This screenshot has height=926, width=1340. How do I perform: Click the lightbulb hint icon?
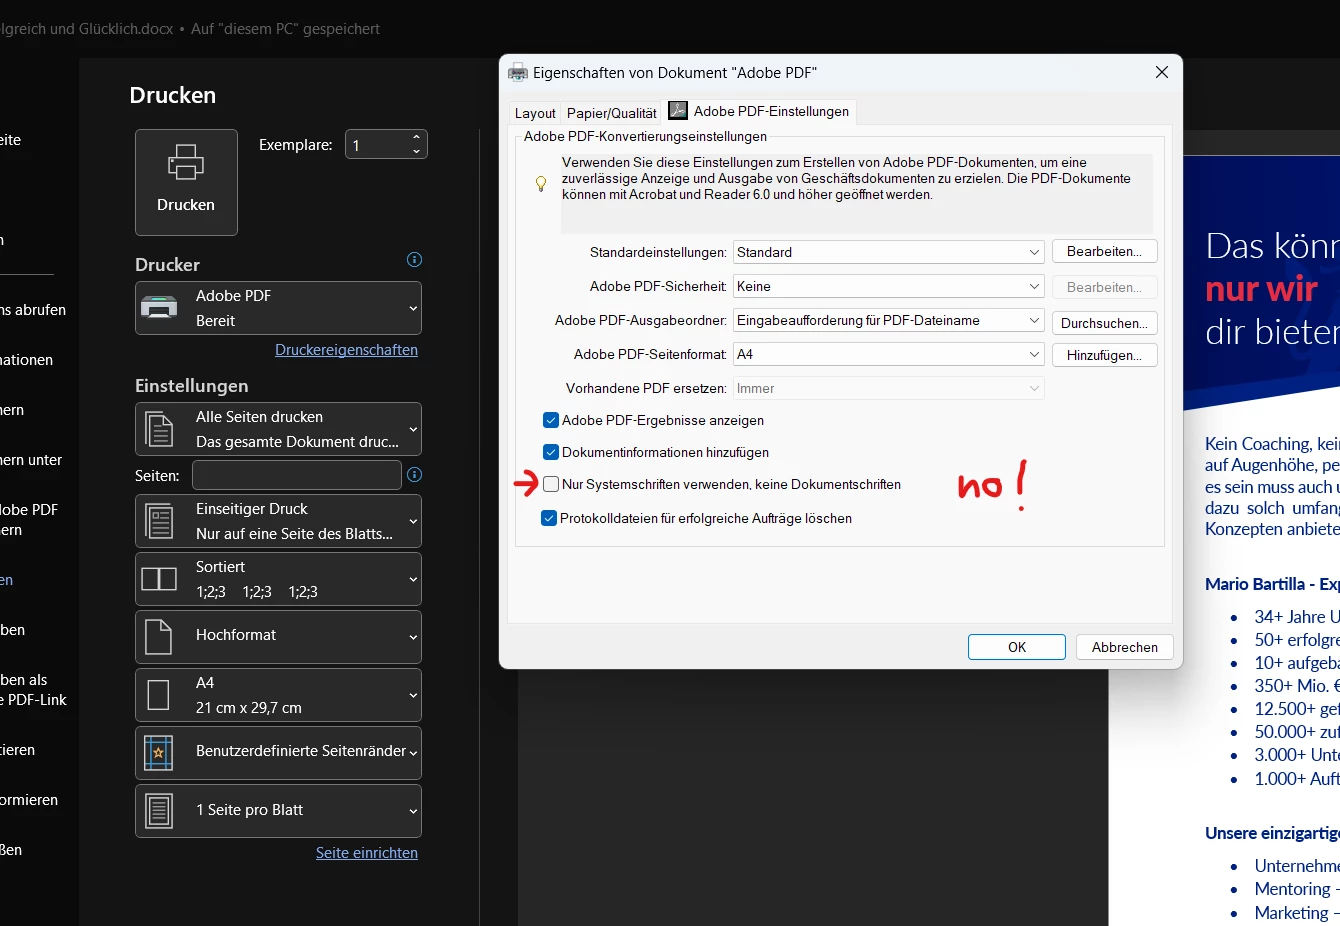coord(541,184)
